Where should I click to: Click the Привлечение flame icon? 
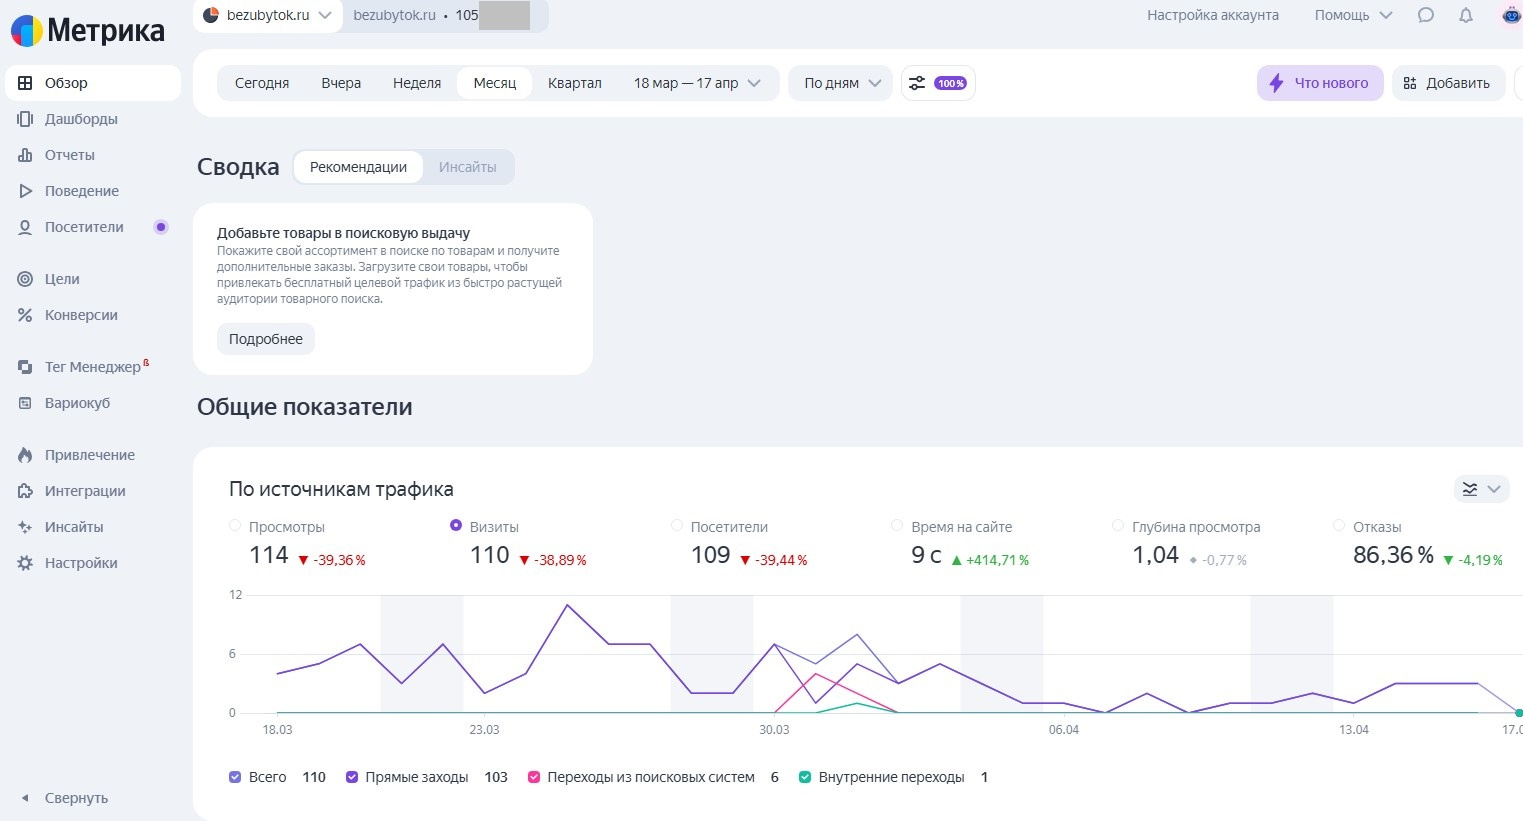click(x=25, y=455)
